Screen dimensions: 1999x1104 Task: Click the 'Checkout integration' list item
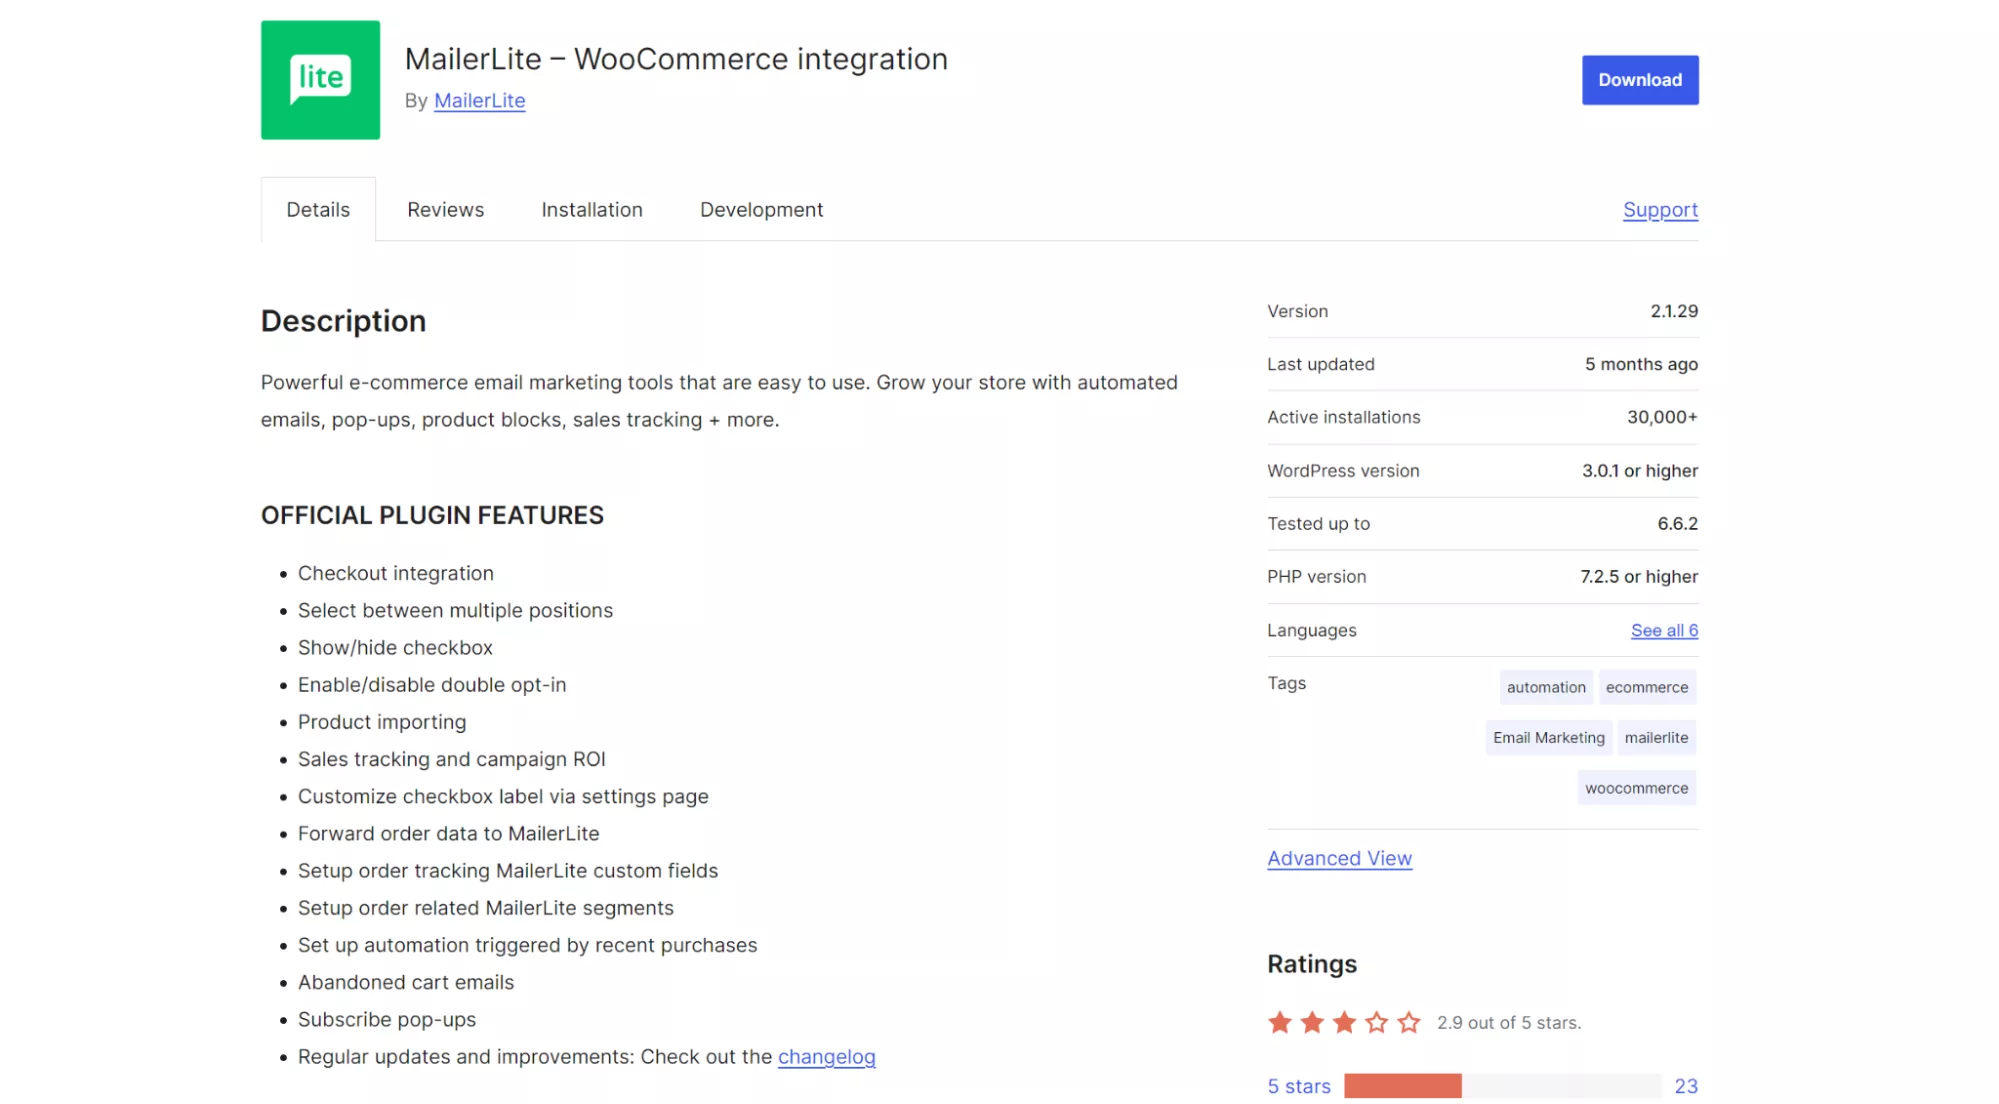(x=395, y=574)
